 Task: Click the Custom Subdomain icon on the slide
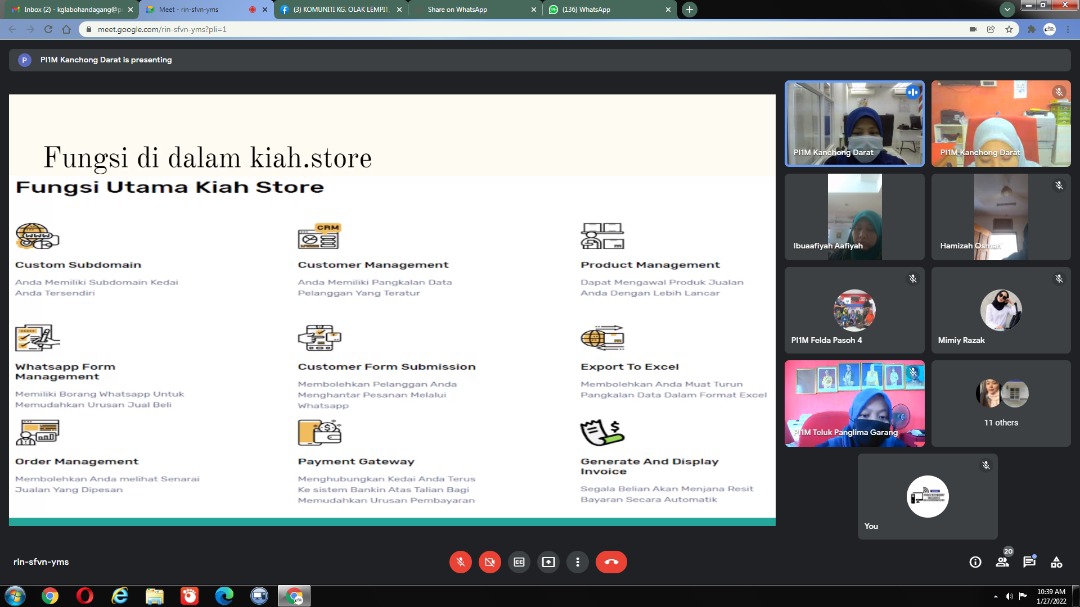tap(37, 236)
